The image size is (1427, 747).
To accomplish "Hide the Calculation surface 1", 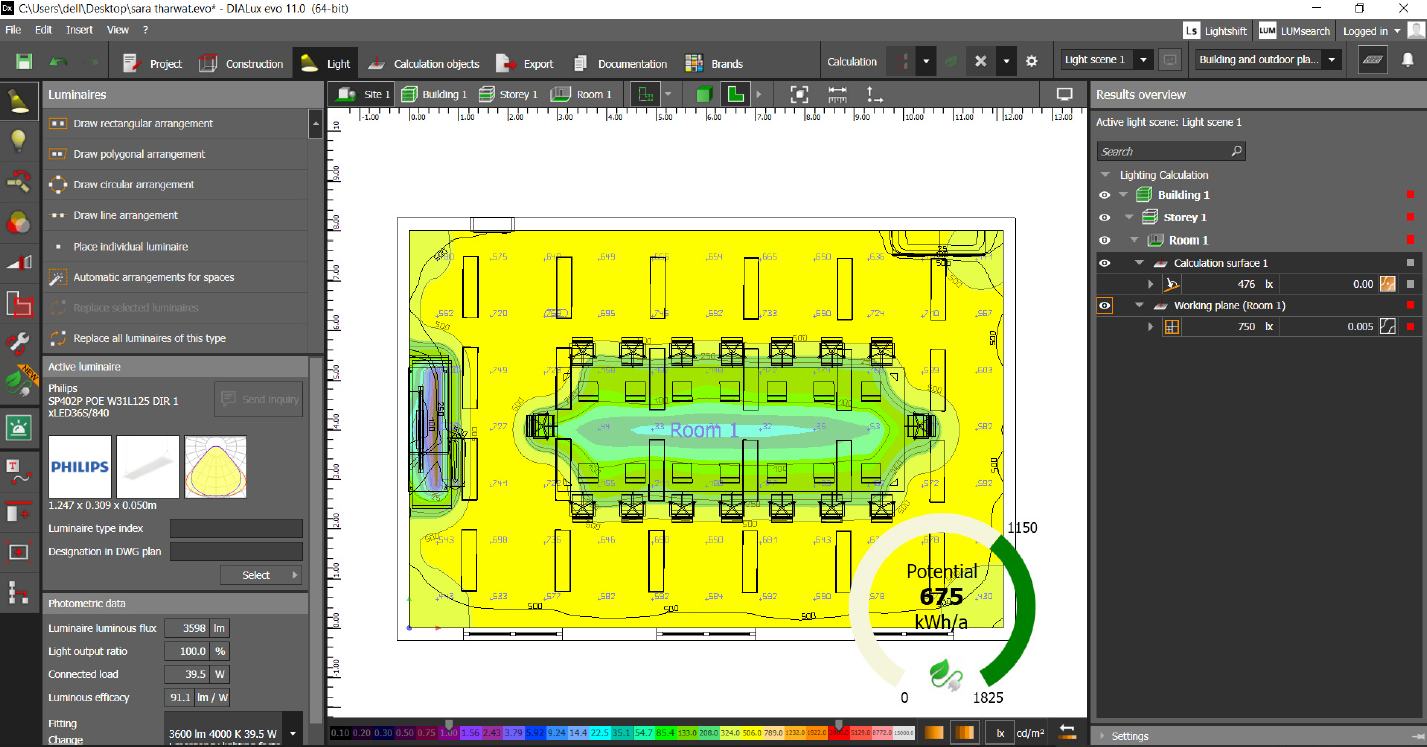I will click(1104, 262).
